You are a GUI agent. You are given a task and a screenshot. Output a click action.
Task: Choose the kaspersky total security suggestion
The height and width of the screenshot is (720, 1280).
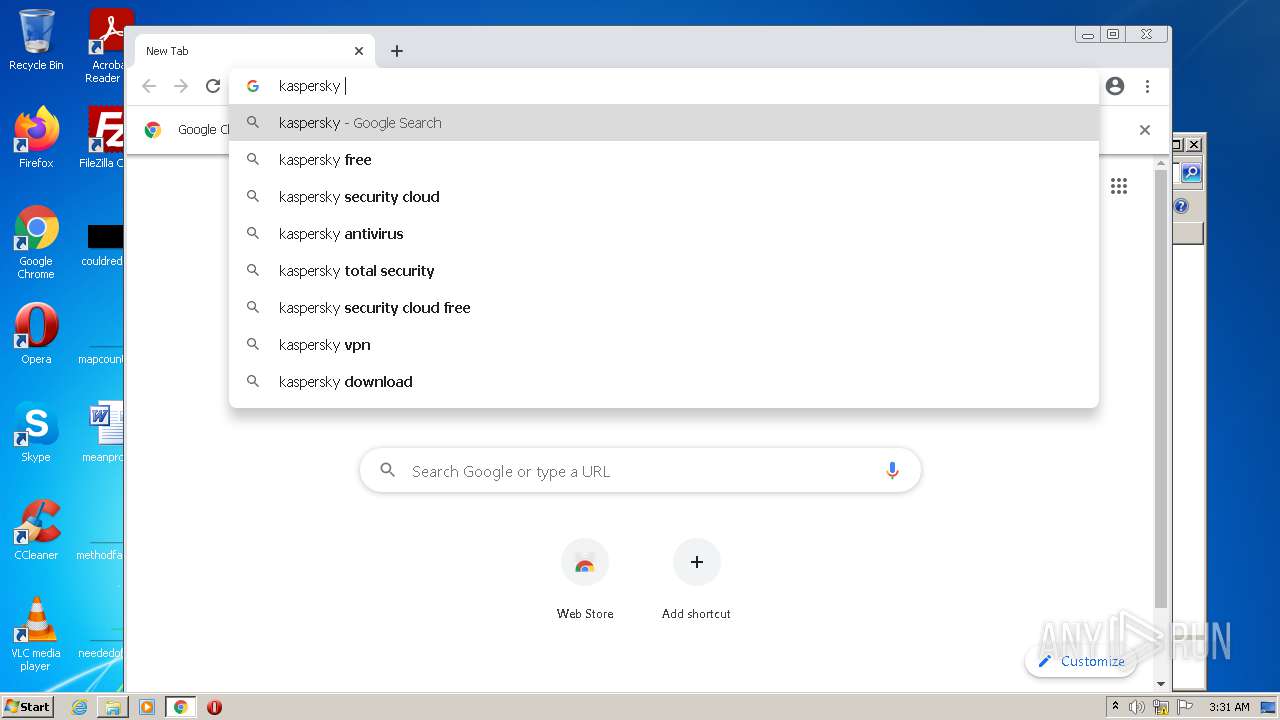point(664,271)
